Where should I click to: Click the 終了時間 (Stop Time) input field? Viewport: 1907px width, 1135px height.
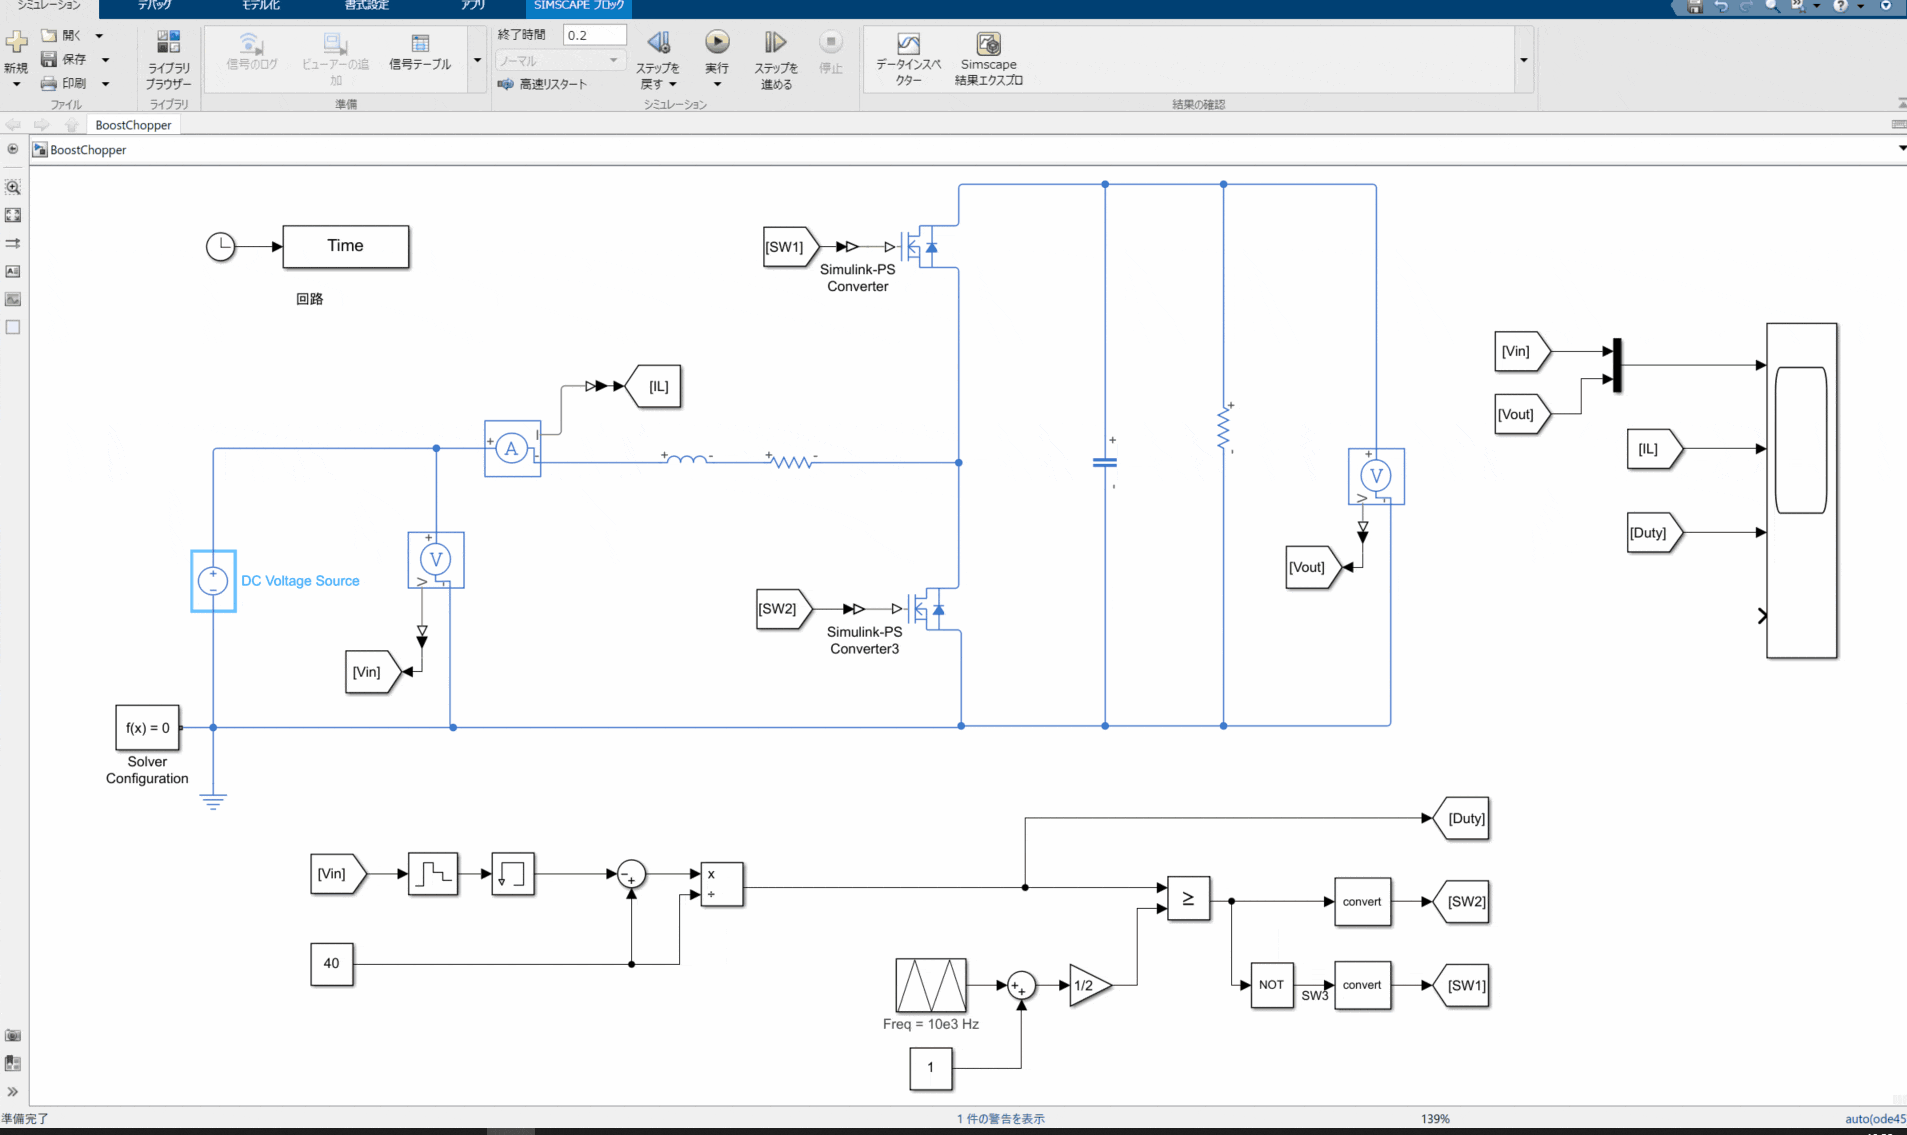594,35
